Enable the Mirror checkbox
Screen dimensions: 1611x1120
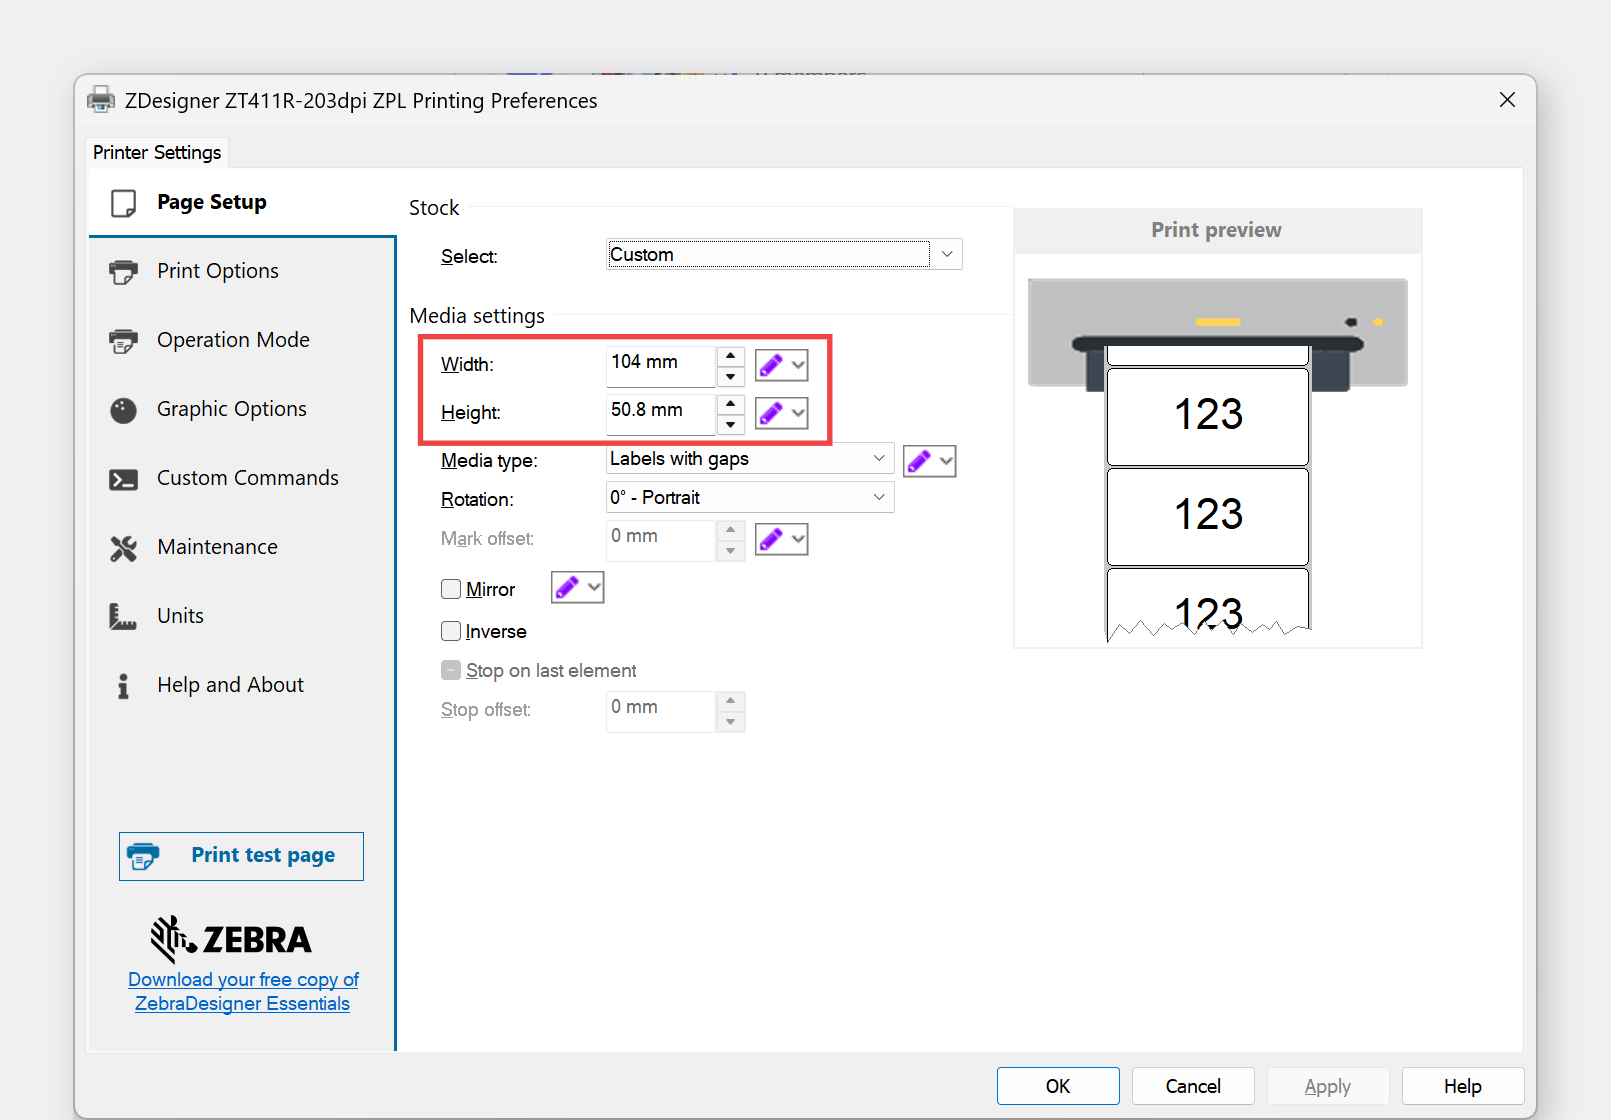coord(451,589)
